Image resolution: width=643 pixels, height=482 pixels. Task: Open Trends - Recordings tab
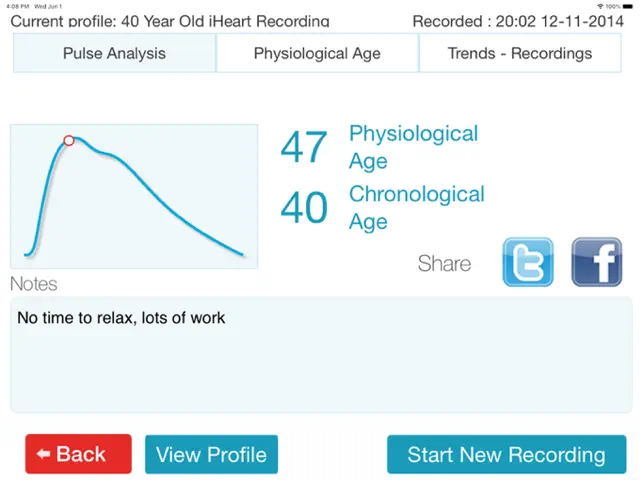[x=520, y=53]
